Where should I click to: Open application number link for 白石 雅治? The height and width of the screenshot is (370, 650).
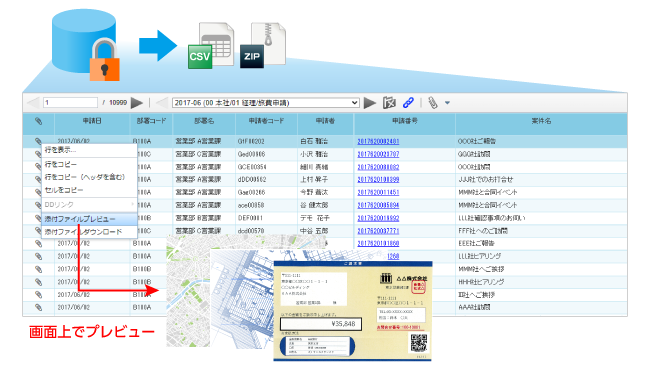coord(378,142)
